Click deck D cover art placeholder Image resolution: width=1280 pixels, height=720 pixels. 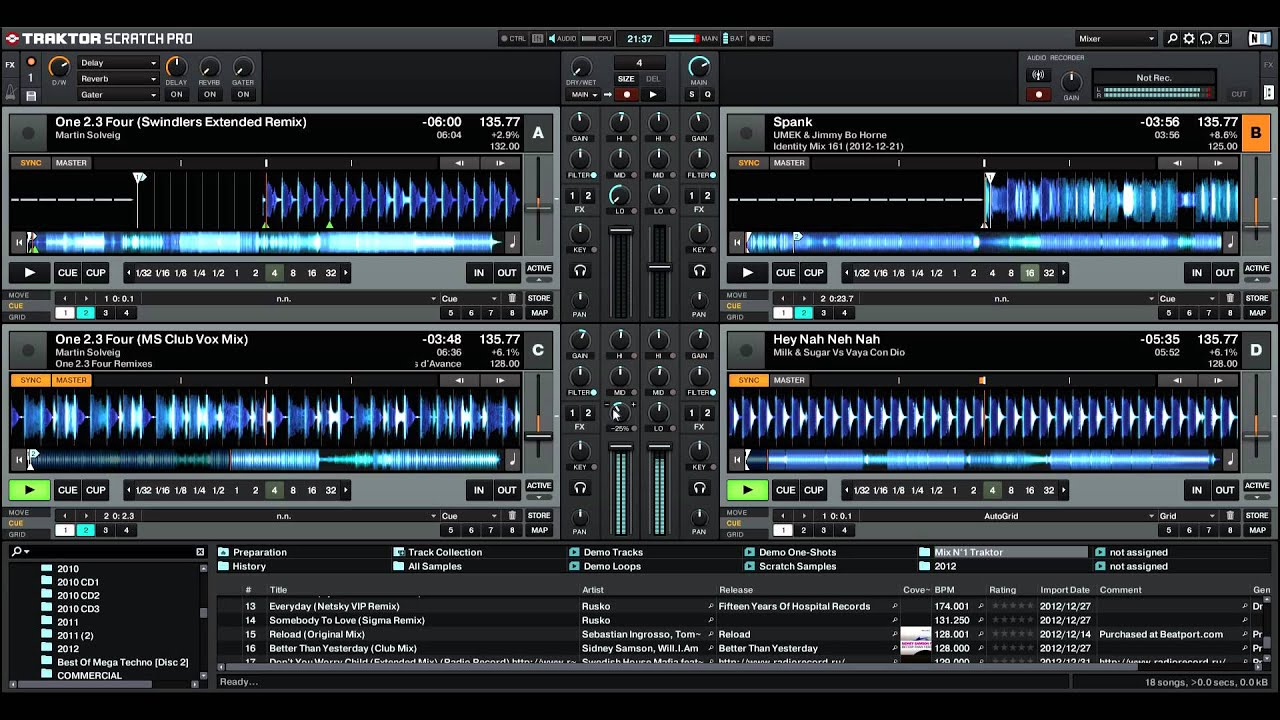click(746, 350)
